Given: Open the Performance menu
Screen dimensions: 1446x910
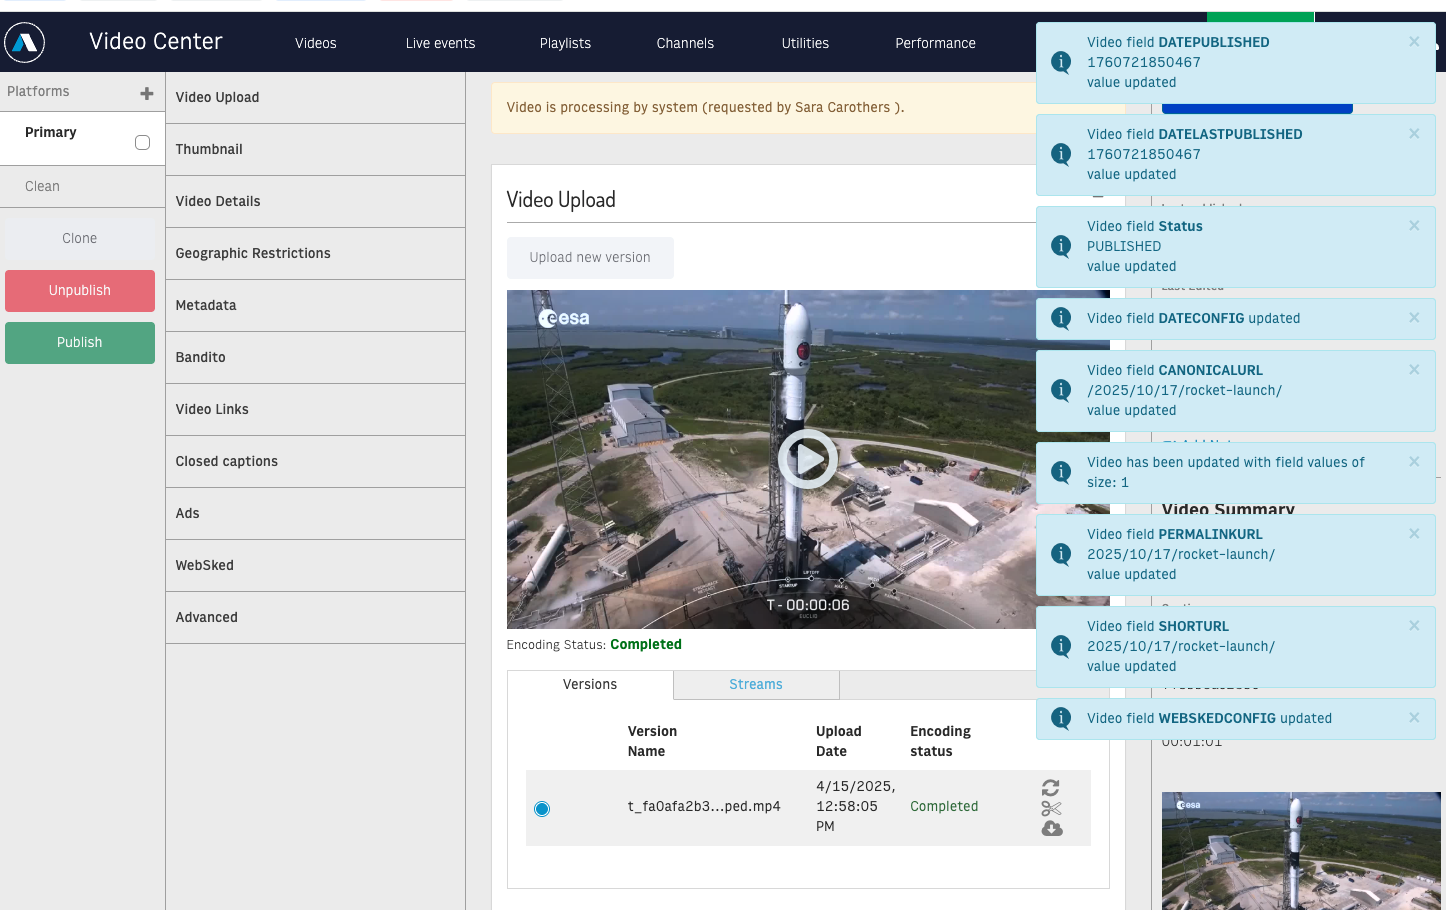Looking at the screenshot, I should coord(936,43).
